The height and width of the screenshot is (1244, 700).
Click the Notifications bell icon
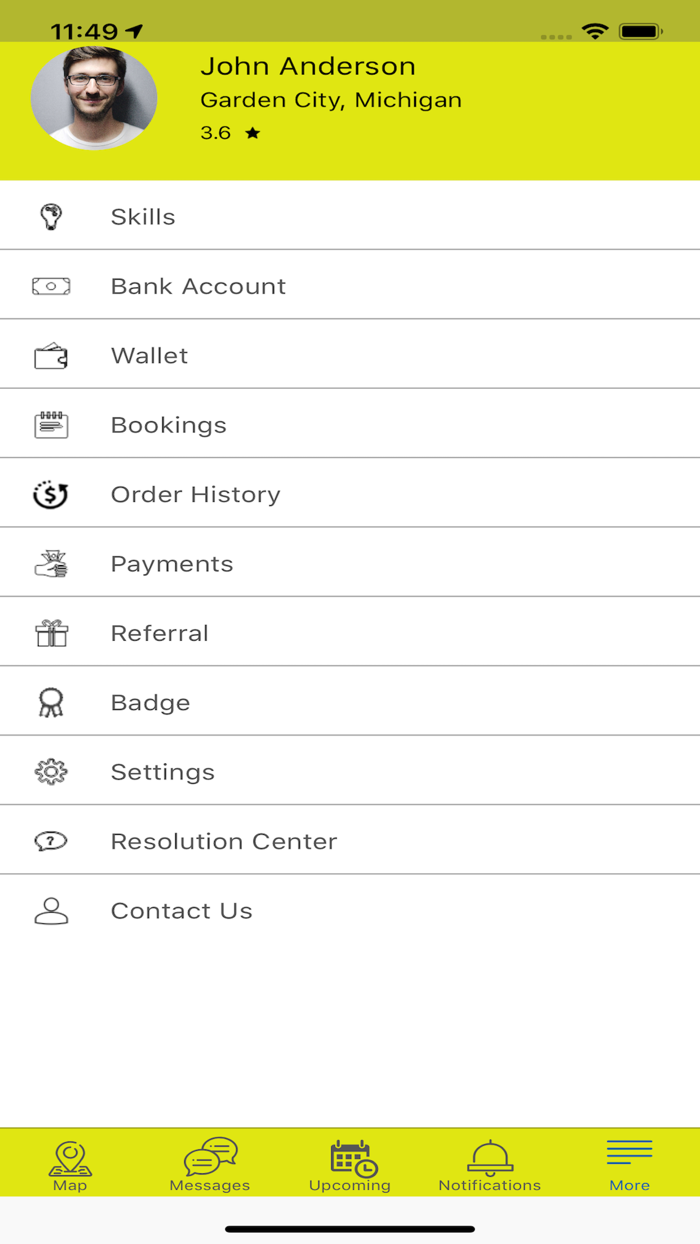tap(489, 1156)
